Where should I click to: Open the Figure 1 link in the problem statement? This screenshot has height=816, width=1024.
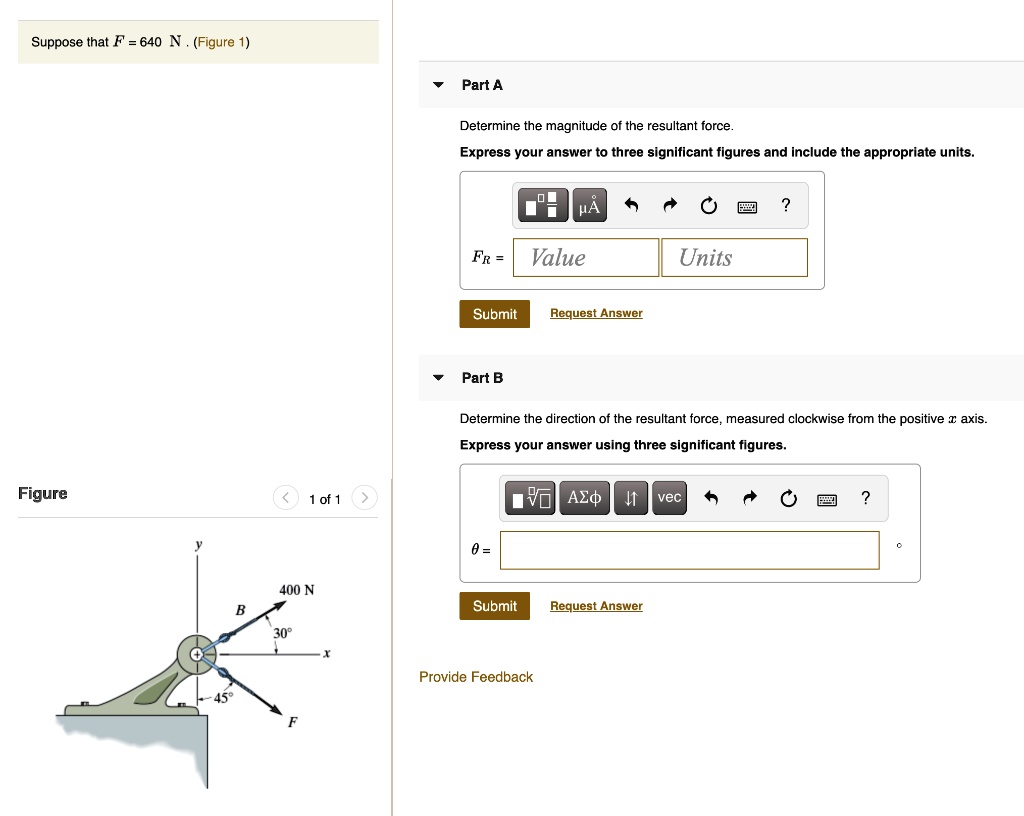point(221,41)
